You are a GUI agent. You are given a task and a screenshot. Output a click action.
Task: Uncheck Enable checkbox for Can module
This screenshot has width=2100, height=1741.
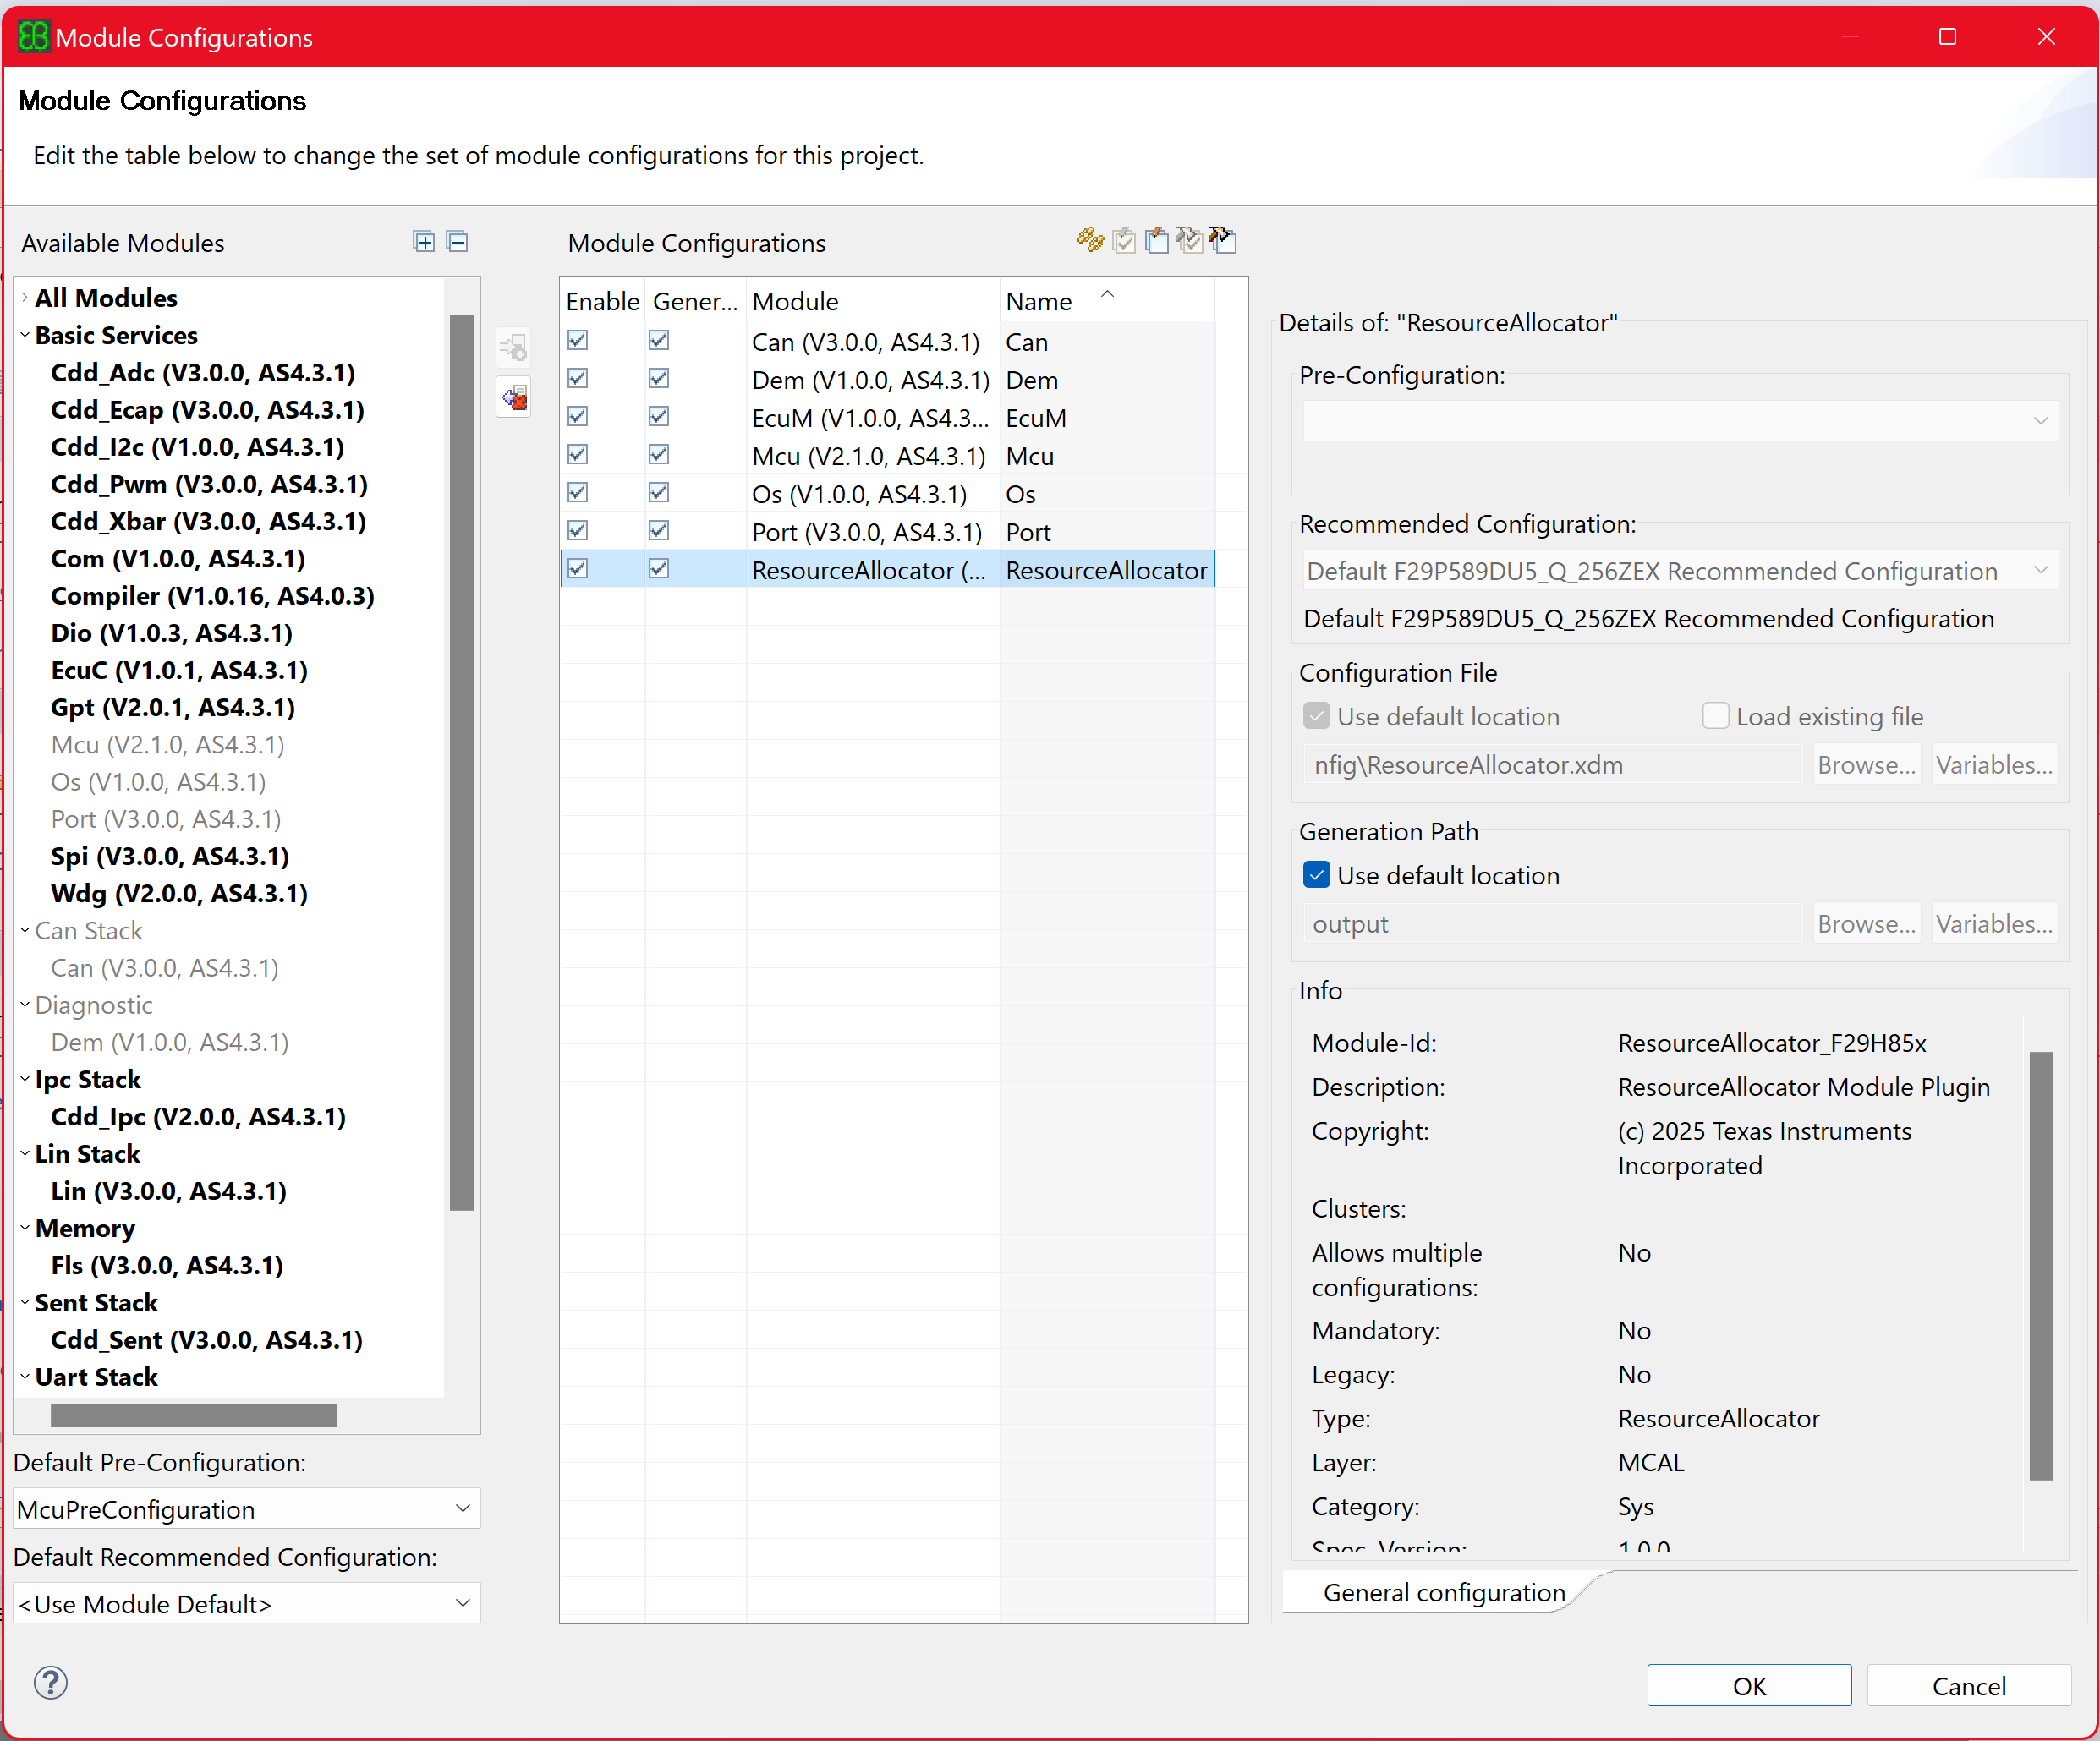click(x=578, y=341)
